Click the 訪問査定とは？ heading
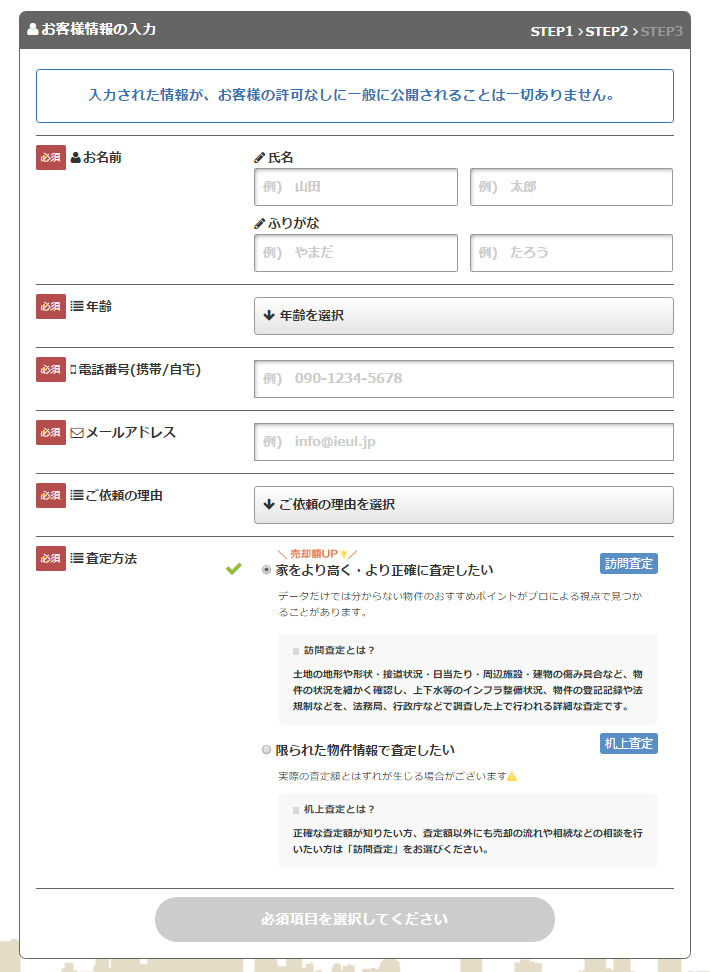Viewport: 710px width, 972px height. [339, 650]
